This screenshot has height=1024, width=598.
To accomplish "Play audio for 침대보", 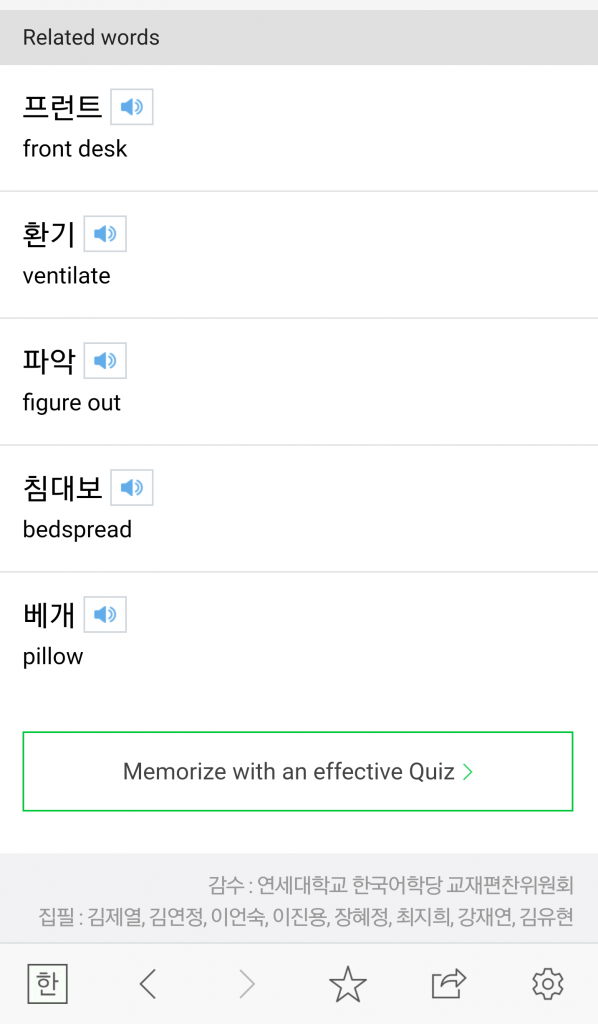I will point(132,487).
